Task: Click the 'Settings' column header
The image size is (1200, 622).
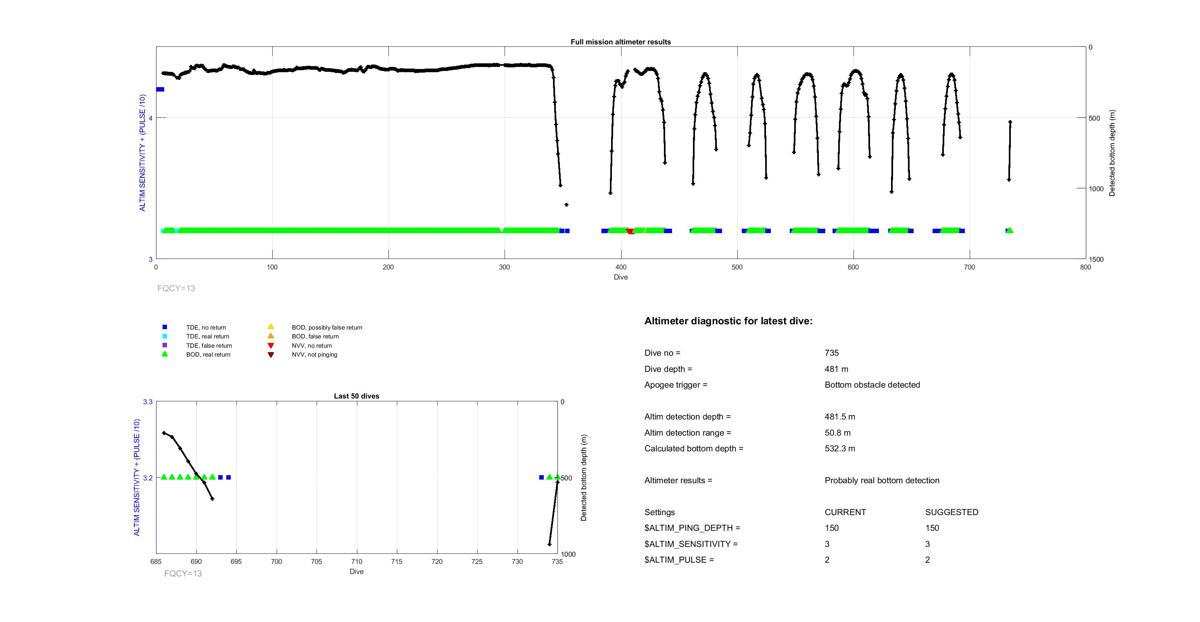Action: pyautogui.click(x=660, y=512)
